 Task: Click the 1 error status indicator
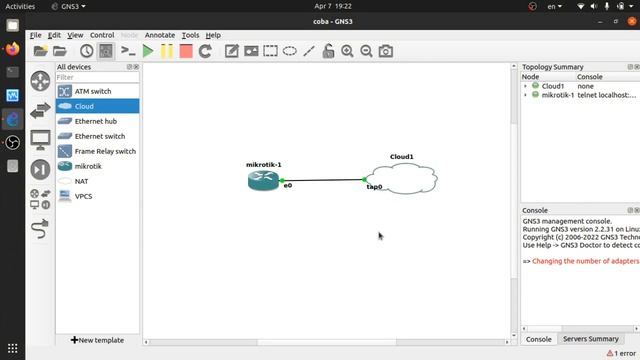(621, 353)
